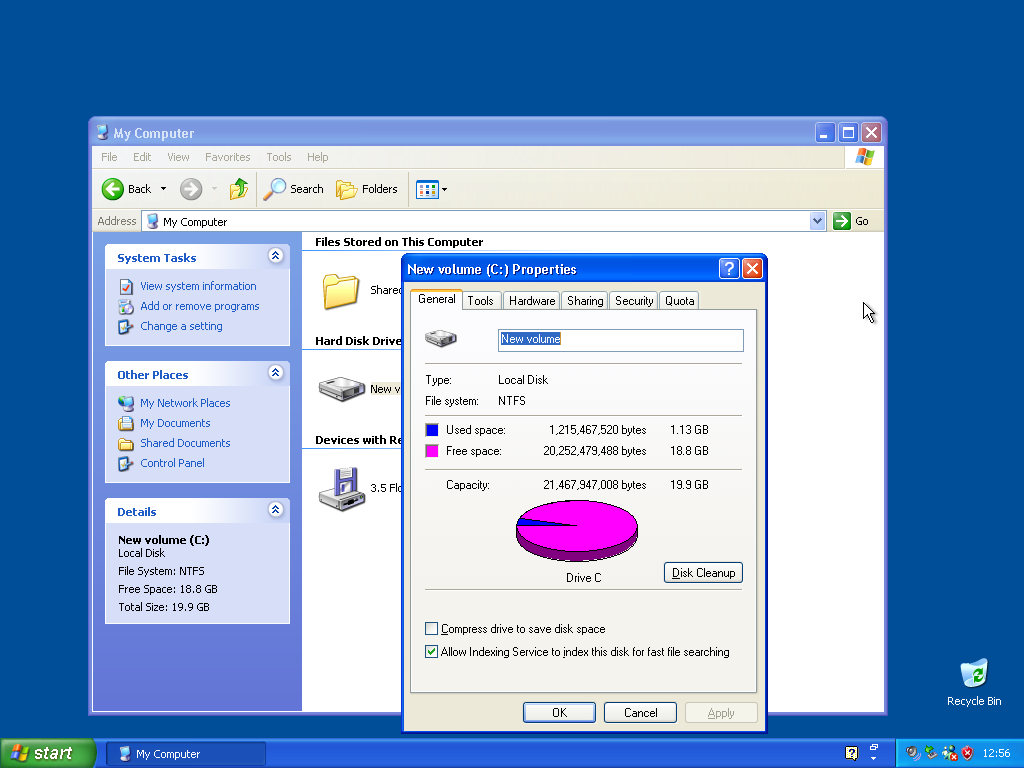Select the New volume hard disk icon
1024x768 pixels.
[x=342, y=389]
